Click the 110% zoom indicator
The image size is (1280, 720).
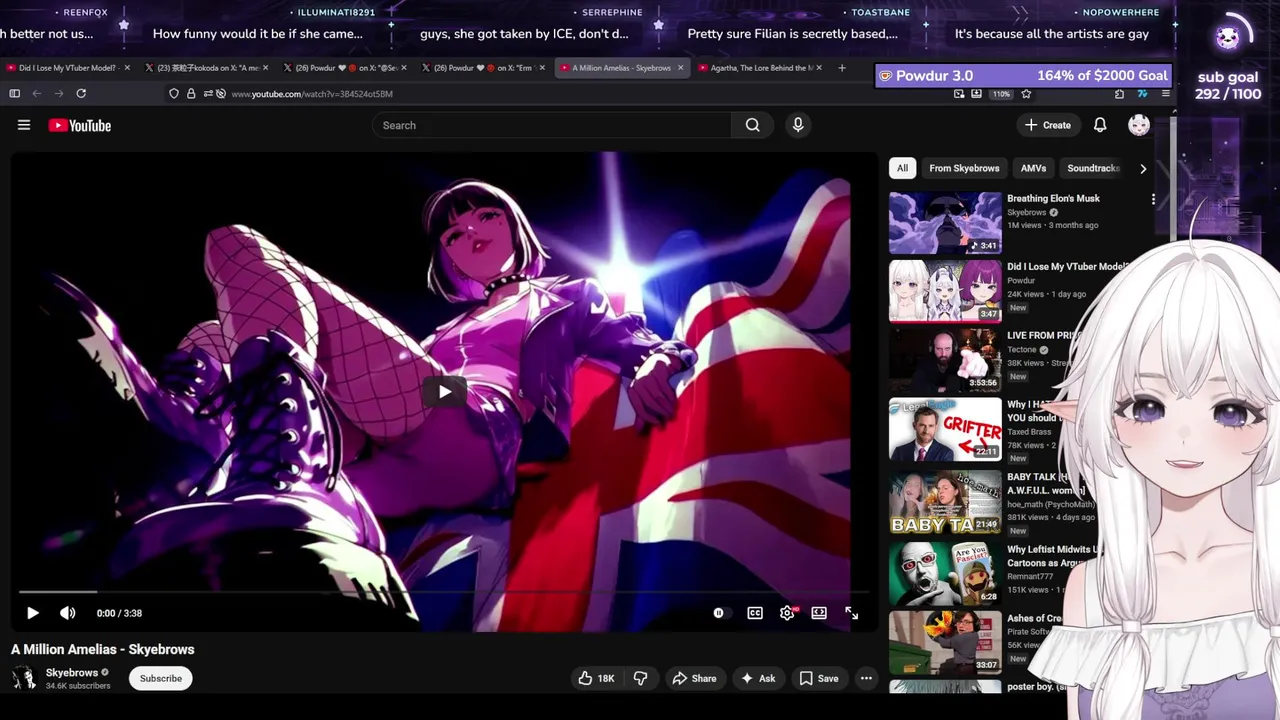point(1001,94)
